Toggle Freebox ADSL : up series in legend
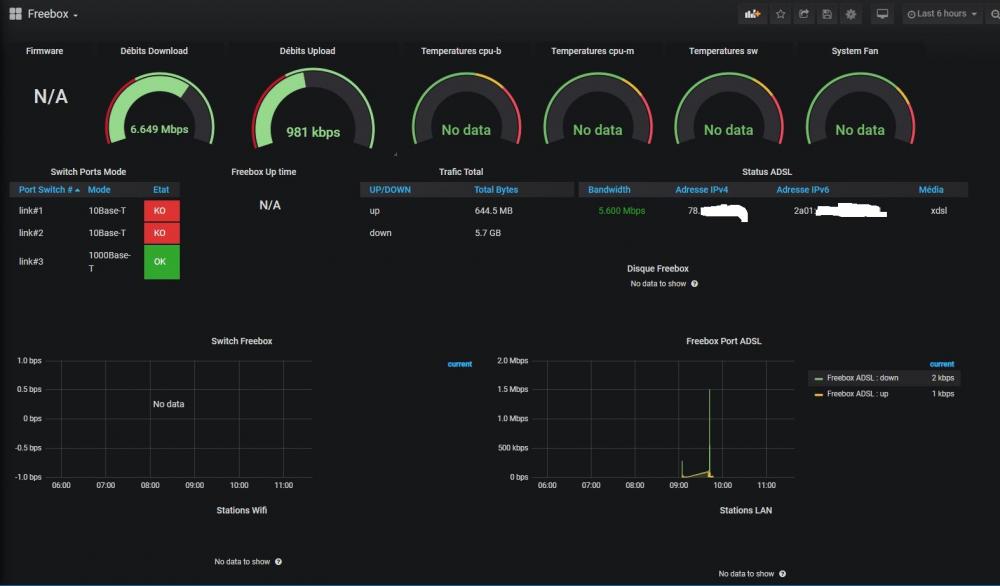 pos(857,394)
